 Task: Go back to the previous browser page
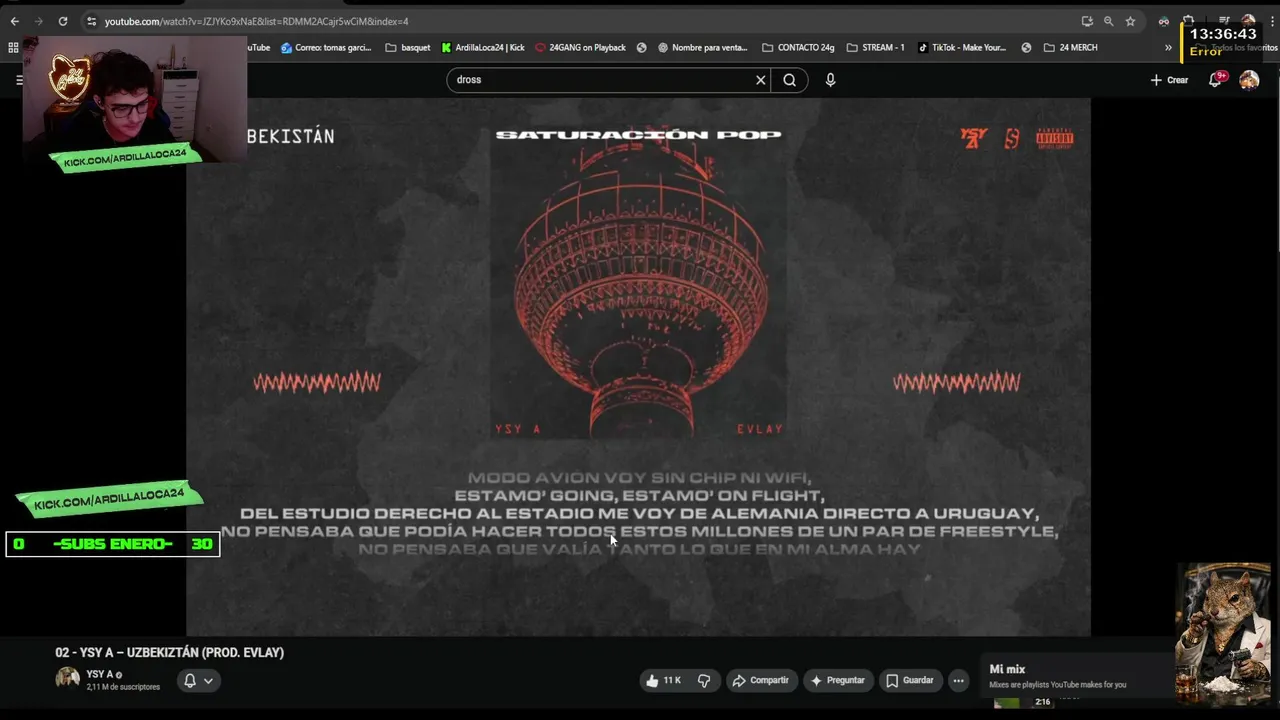14,21
